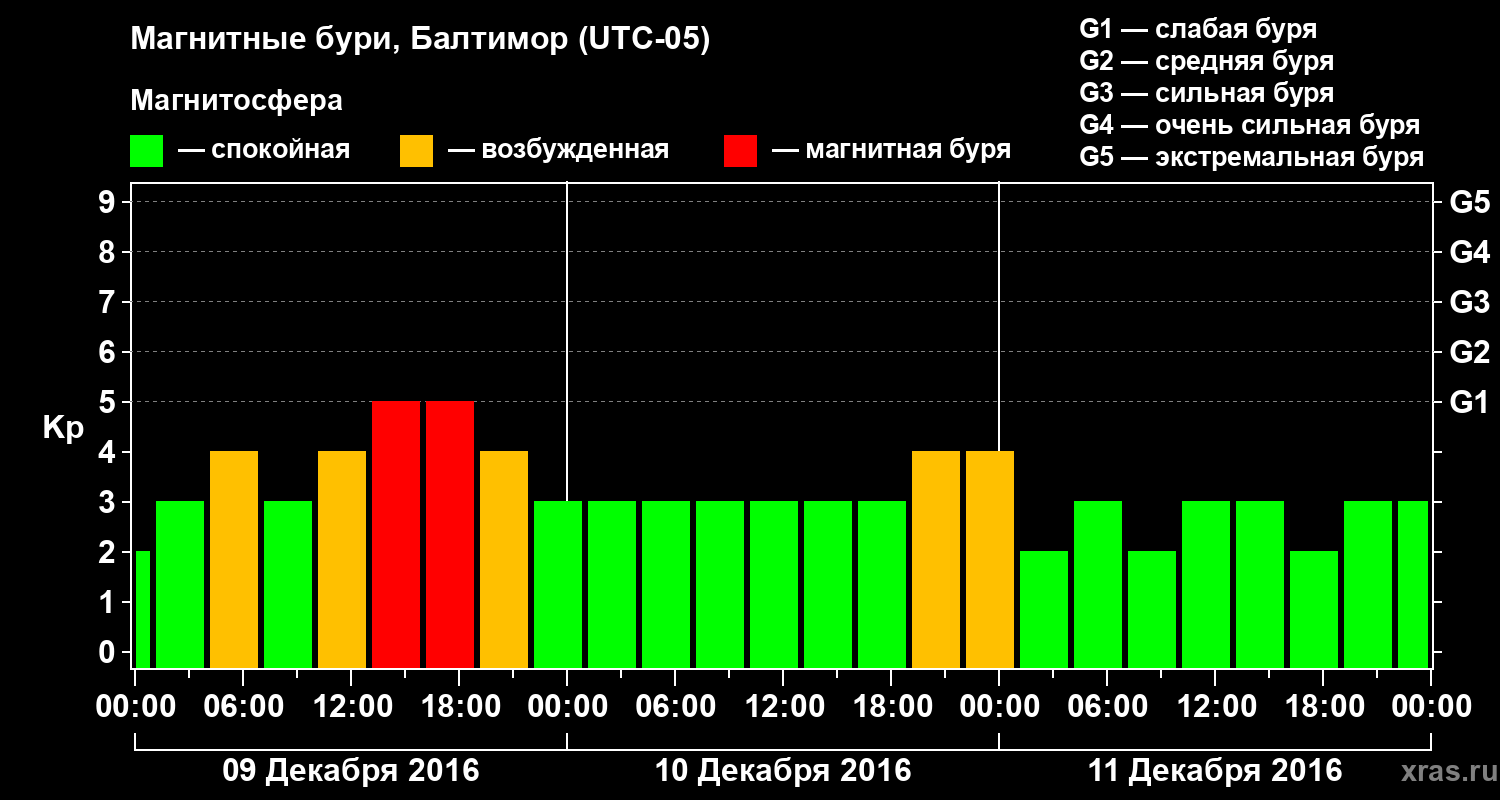
Task: Click the right-axis 'G5' tick label
Action: coord(1469,202)
